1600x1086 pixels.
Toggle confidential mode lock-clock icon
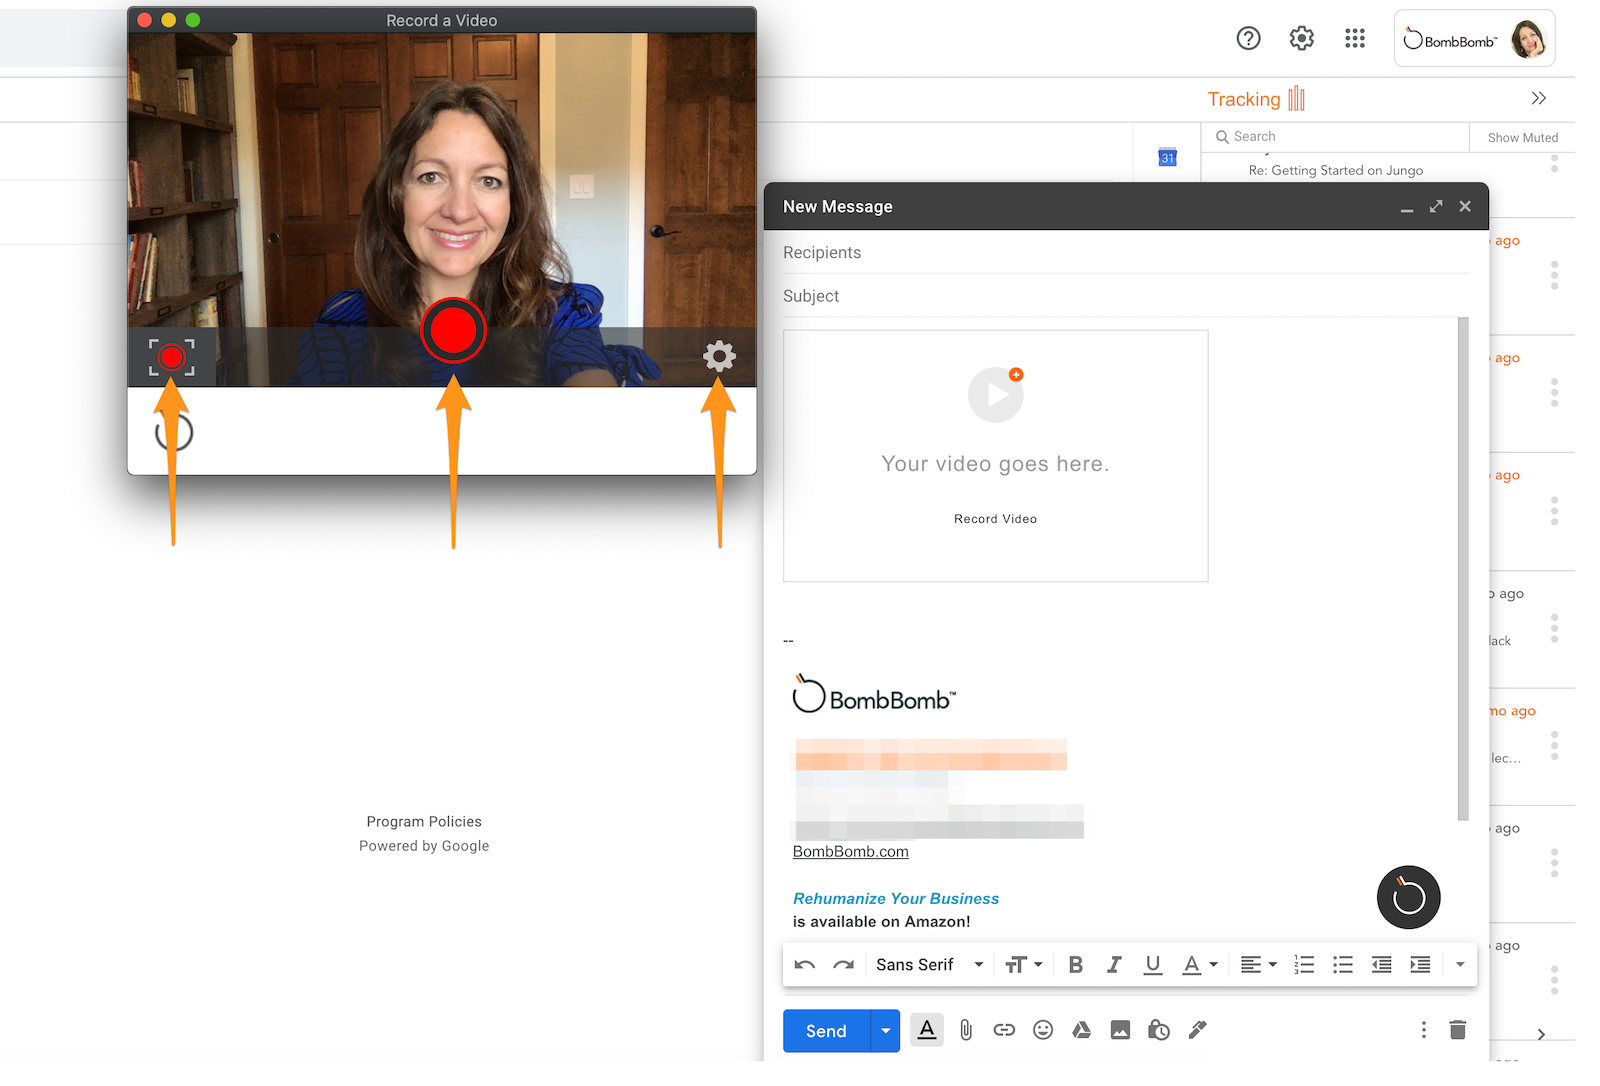click(x=1159, y=1030)
